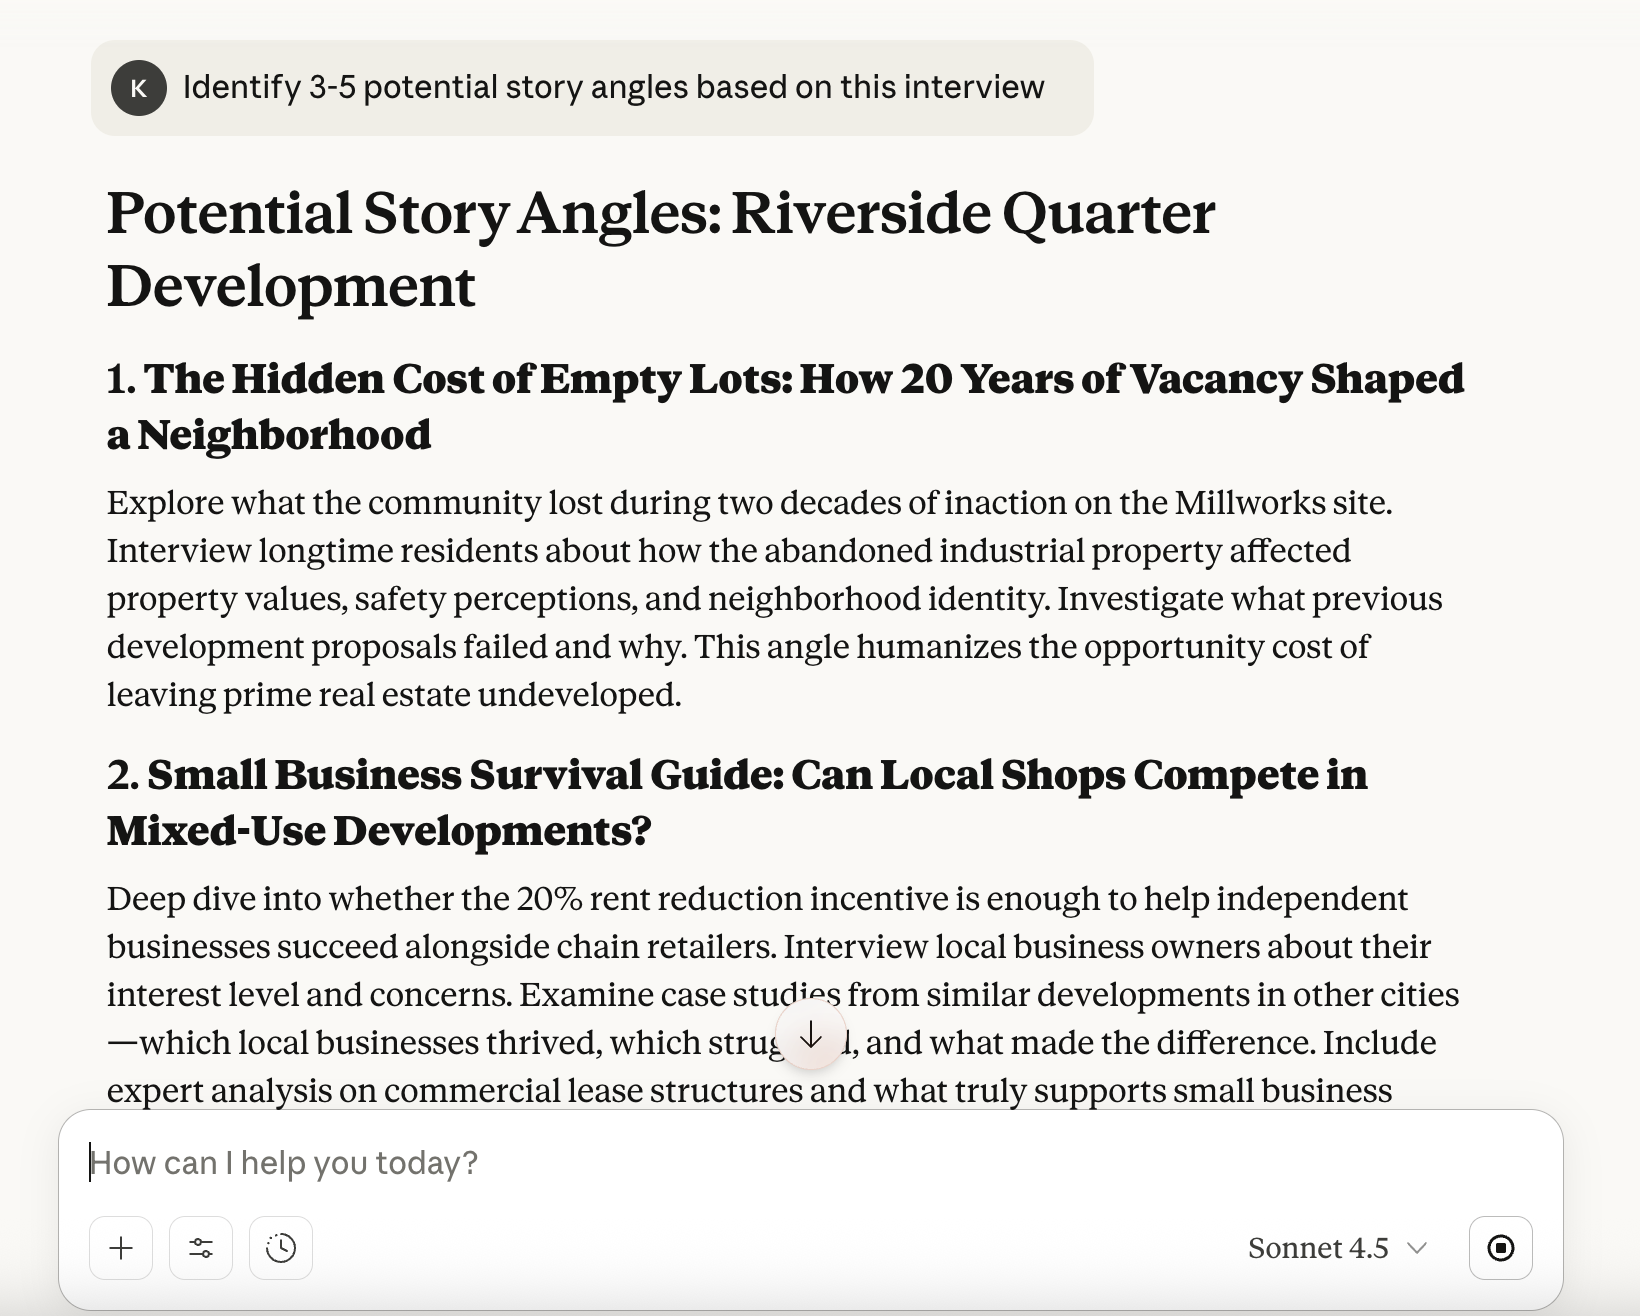This screenshot has height=1316, width=1640.
Task: Open the tools sliders icon menu
Action: pyautogui.click(x=201, y=1248)
